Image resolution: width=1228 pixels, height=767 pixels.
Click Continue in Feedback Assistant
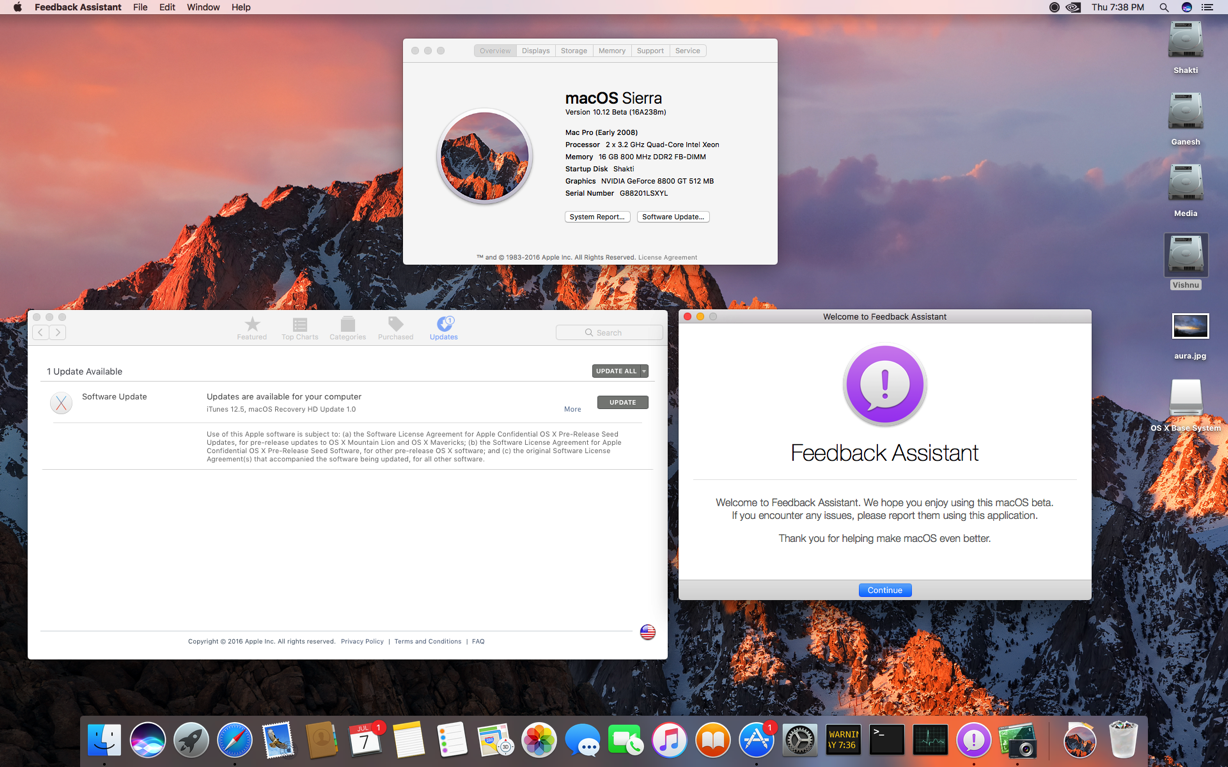885,590
